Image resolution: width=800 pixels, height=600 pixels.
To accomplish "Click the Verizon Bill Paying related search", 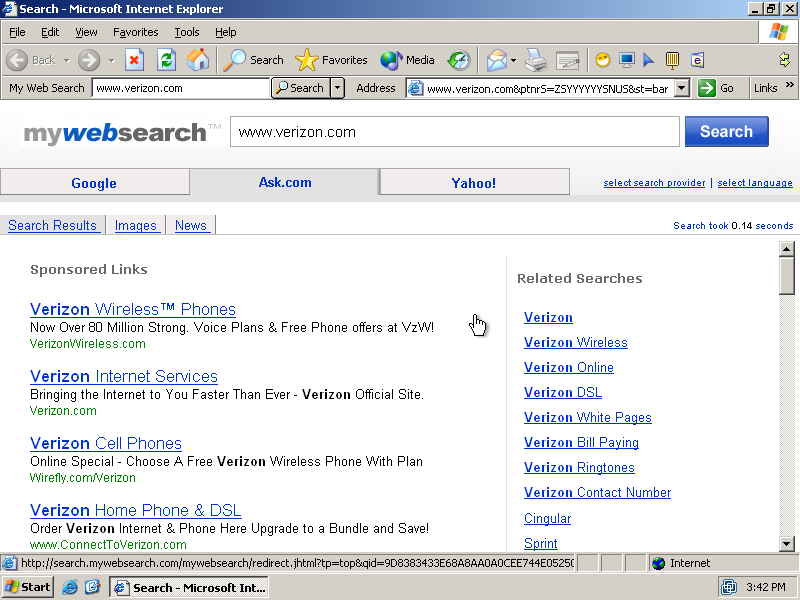I will (x=581, y=442).
